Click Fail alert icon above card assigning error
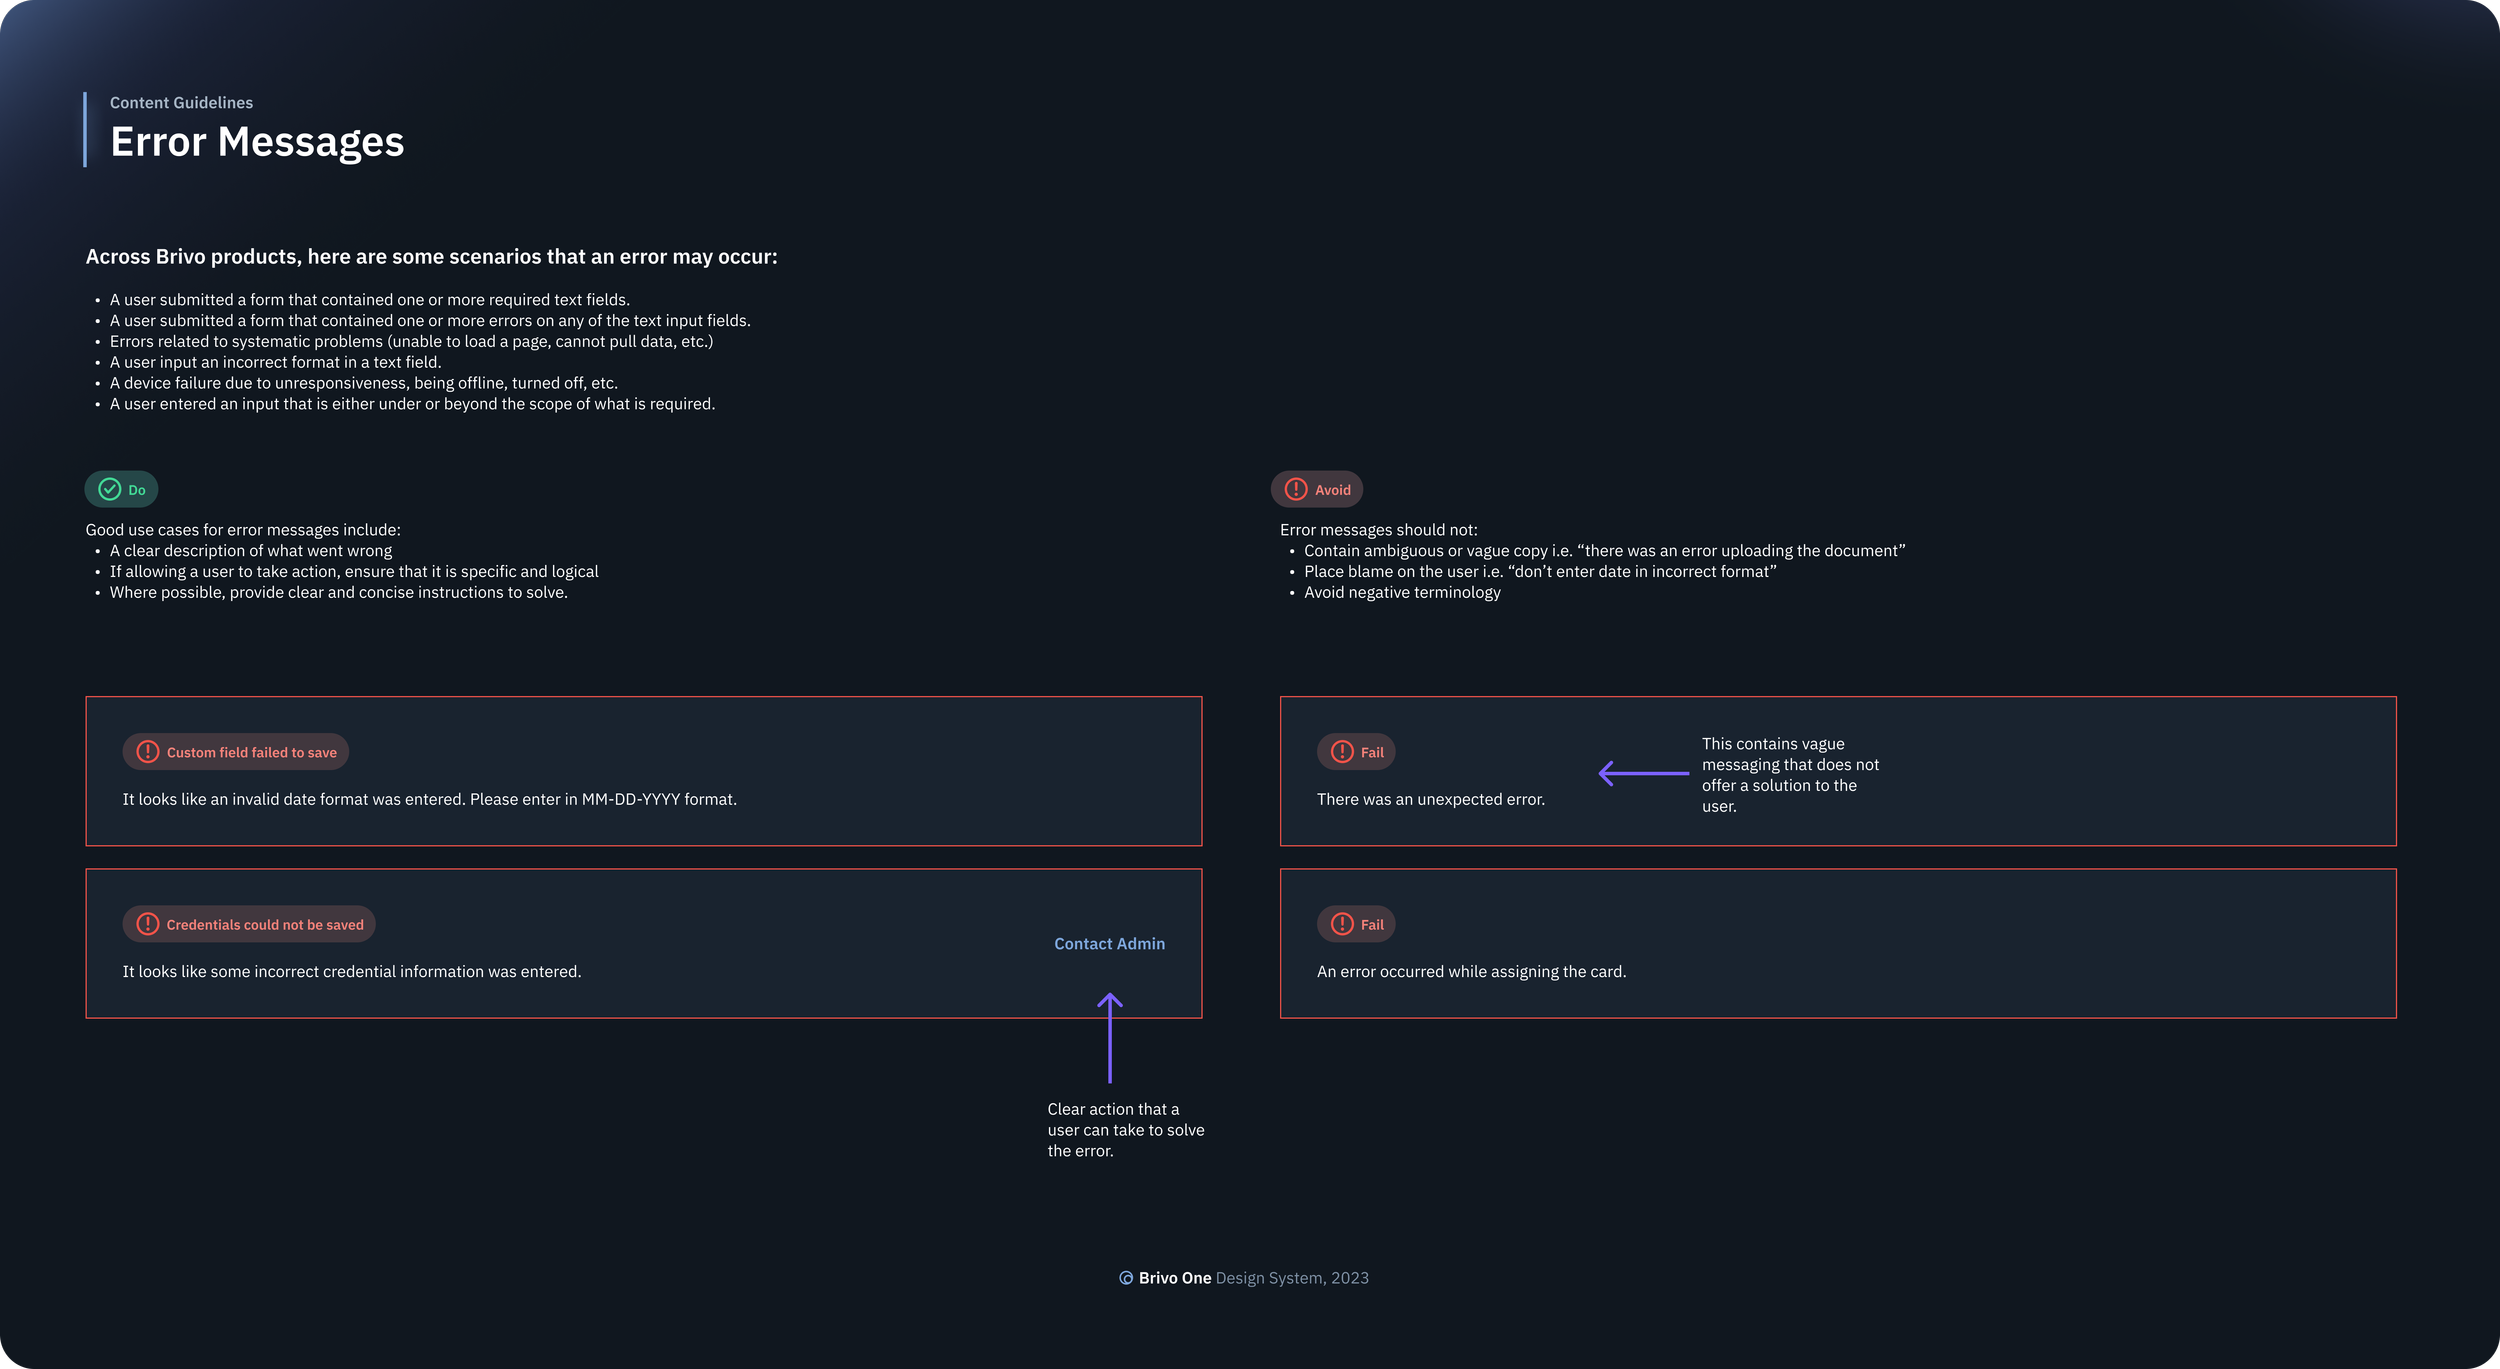The height and width of the screenshot is (1369, 2500). (1342, 924)
